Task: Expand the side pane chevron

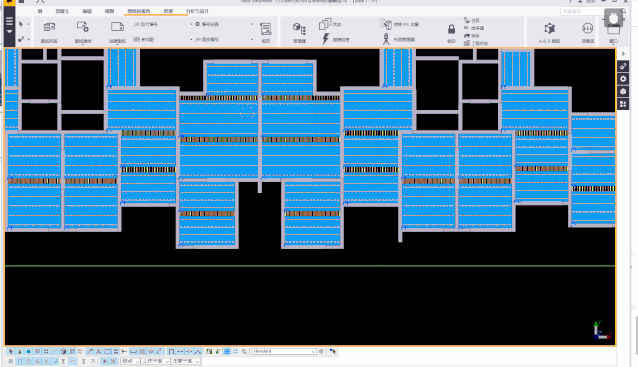Action: click(x=623, y=54)
